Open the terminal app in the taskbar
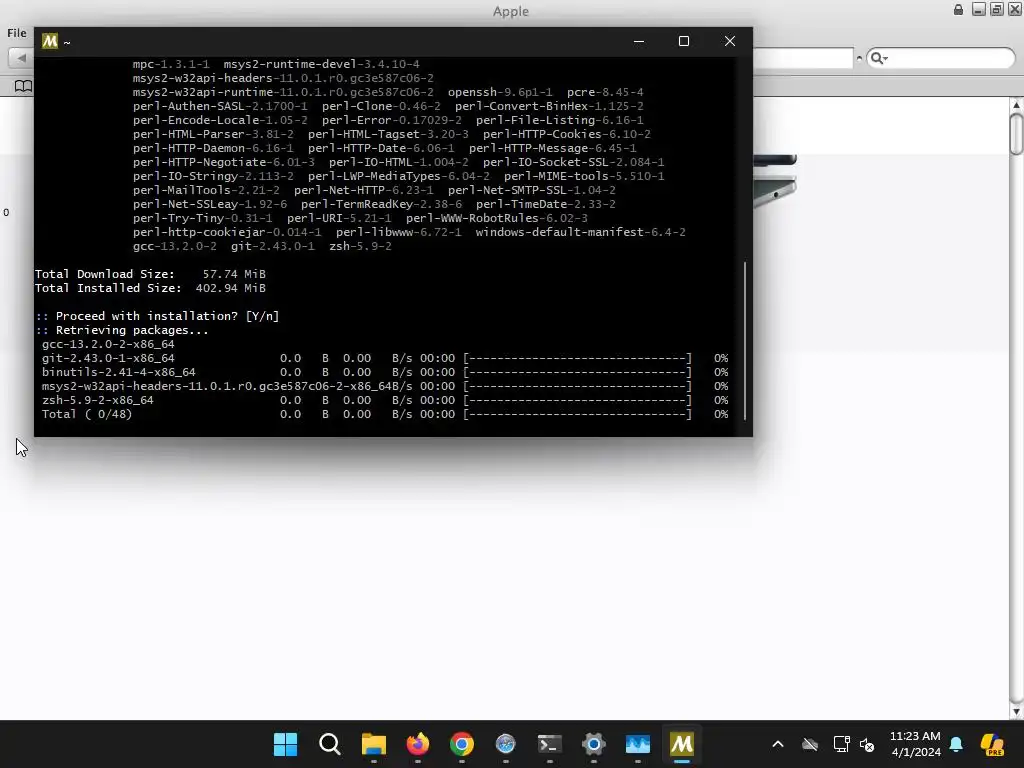Image resolution: width=1024 pixels, height=768 pixels. pos(549,744)
